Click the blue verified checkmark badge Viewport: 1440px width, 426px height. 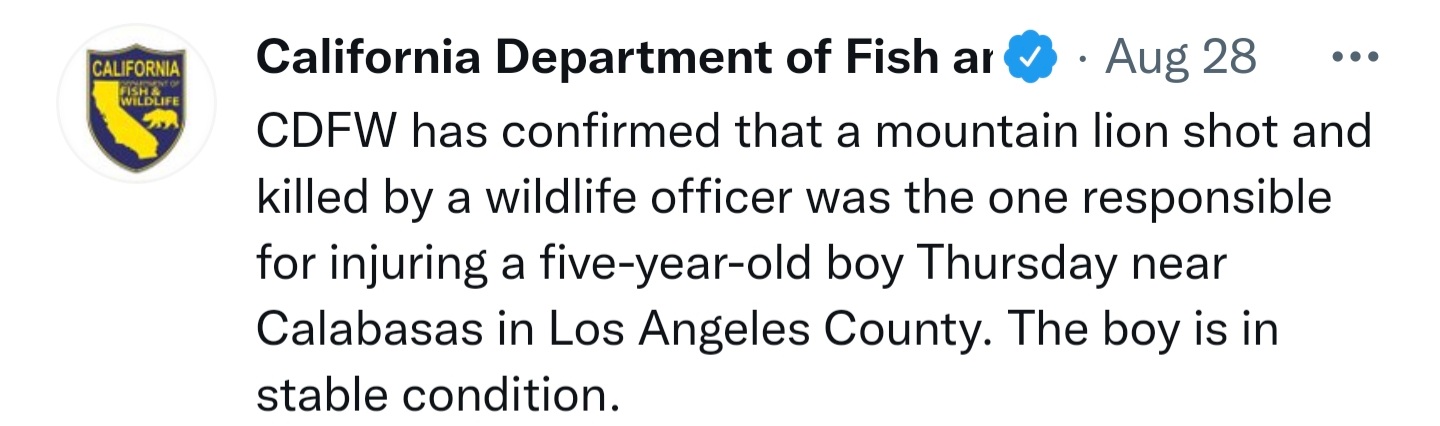1030,59
